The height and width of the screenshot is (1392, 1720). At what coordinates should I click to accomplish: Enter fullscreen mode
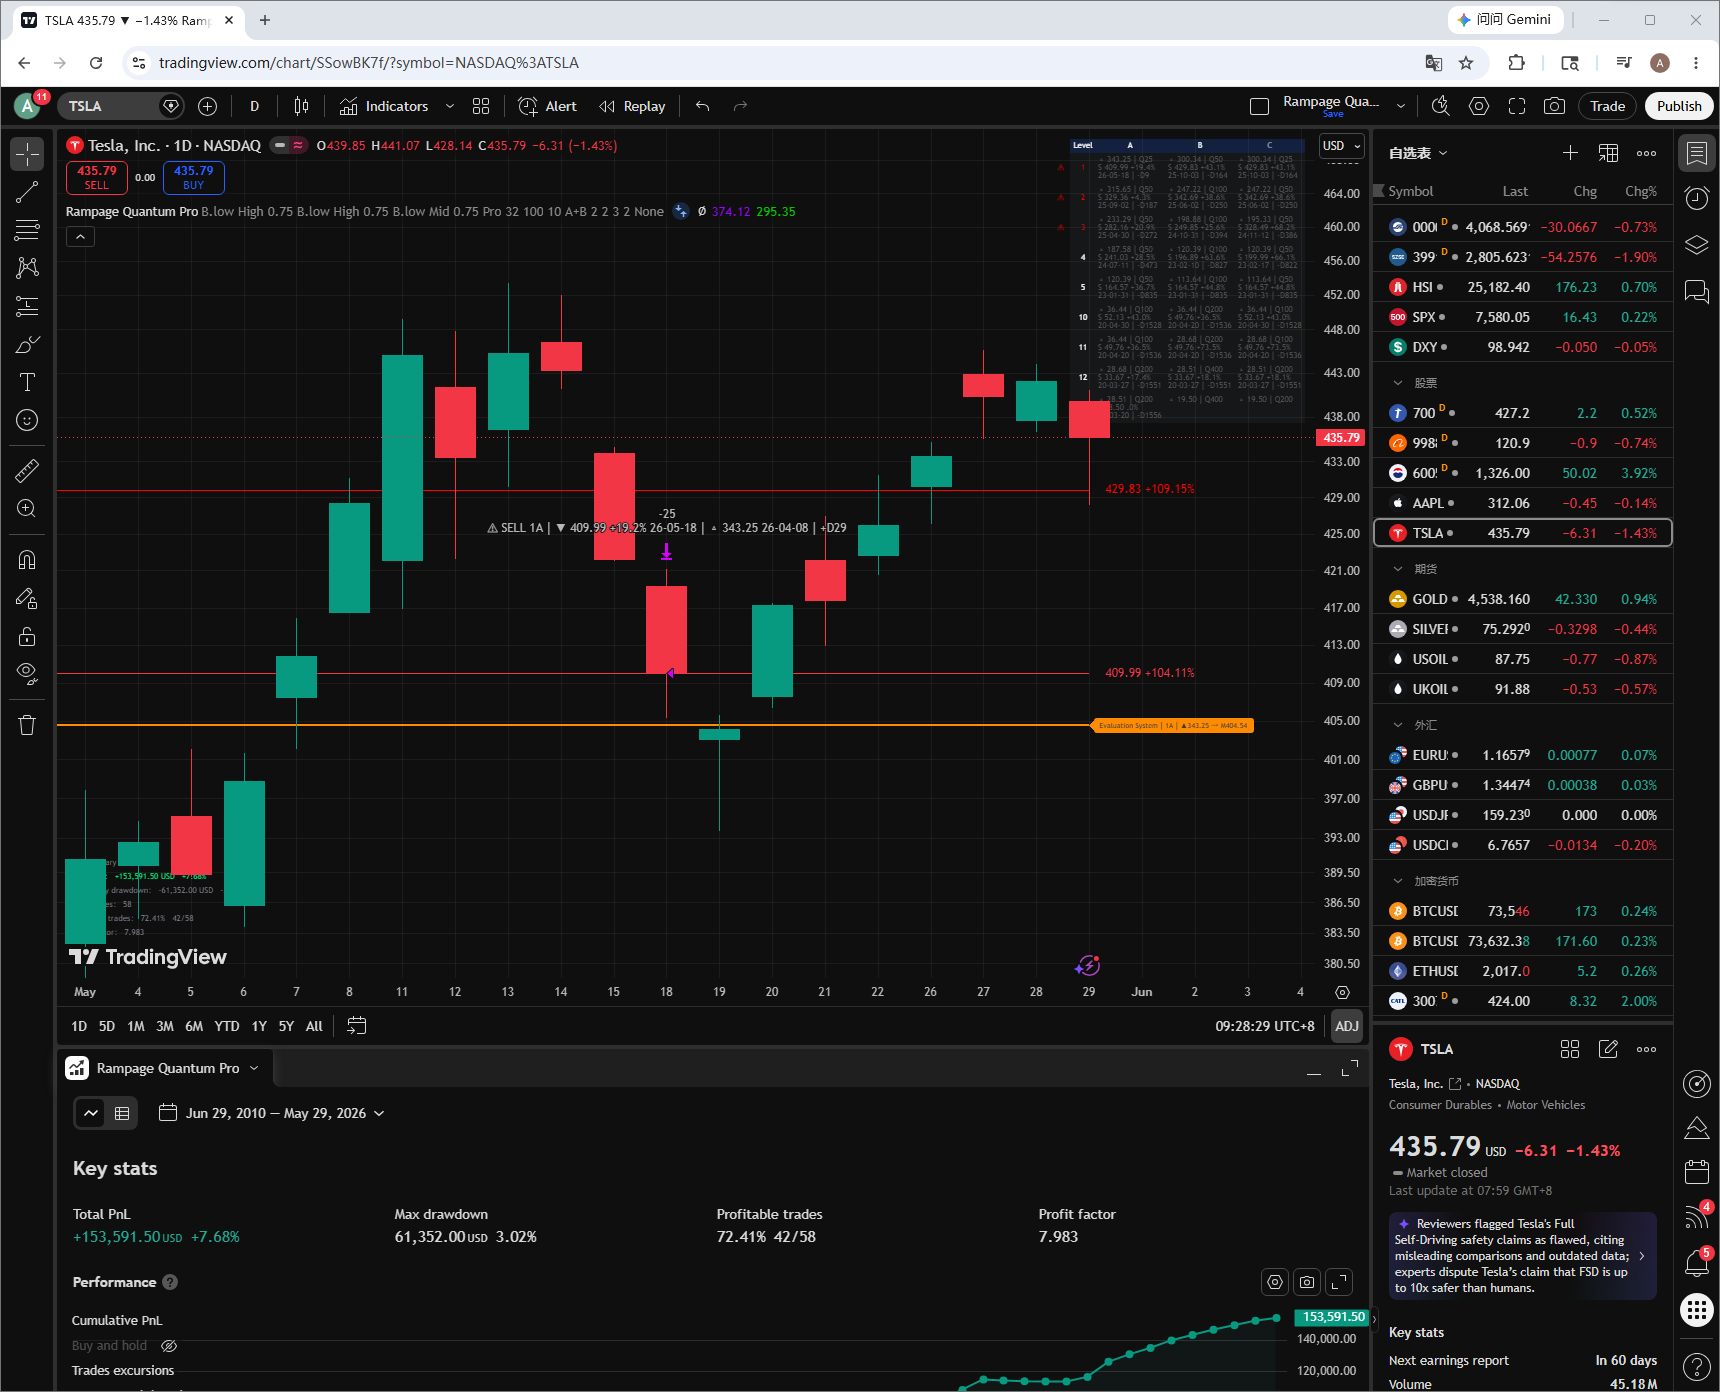1517,106
